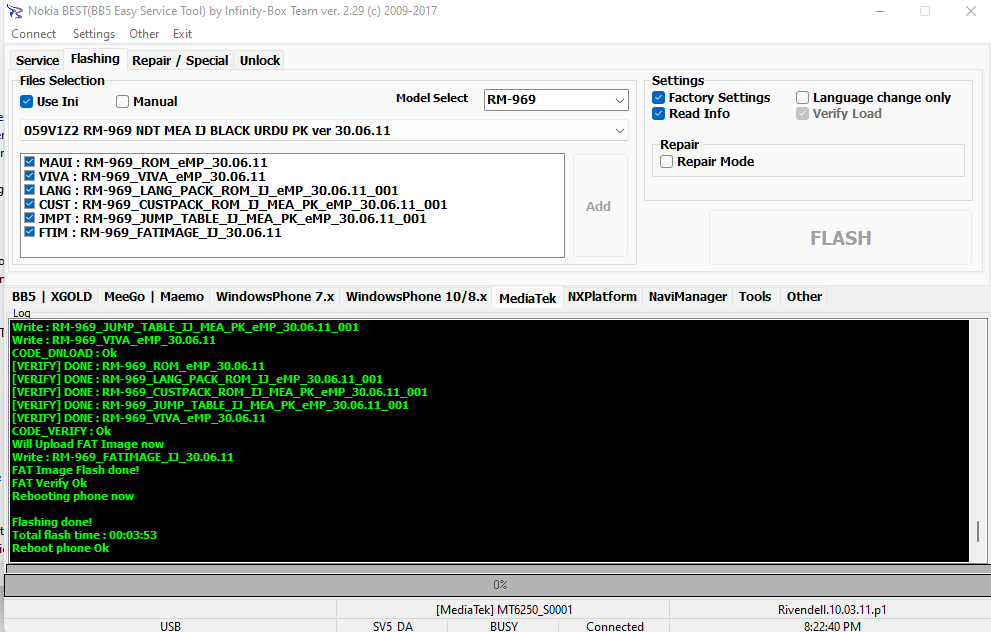
Task: Click the Verify Load checkbox
Action: point(803,113)
